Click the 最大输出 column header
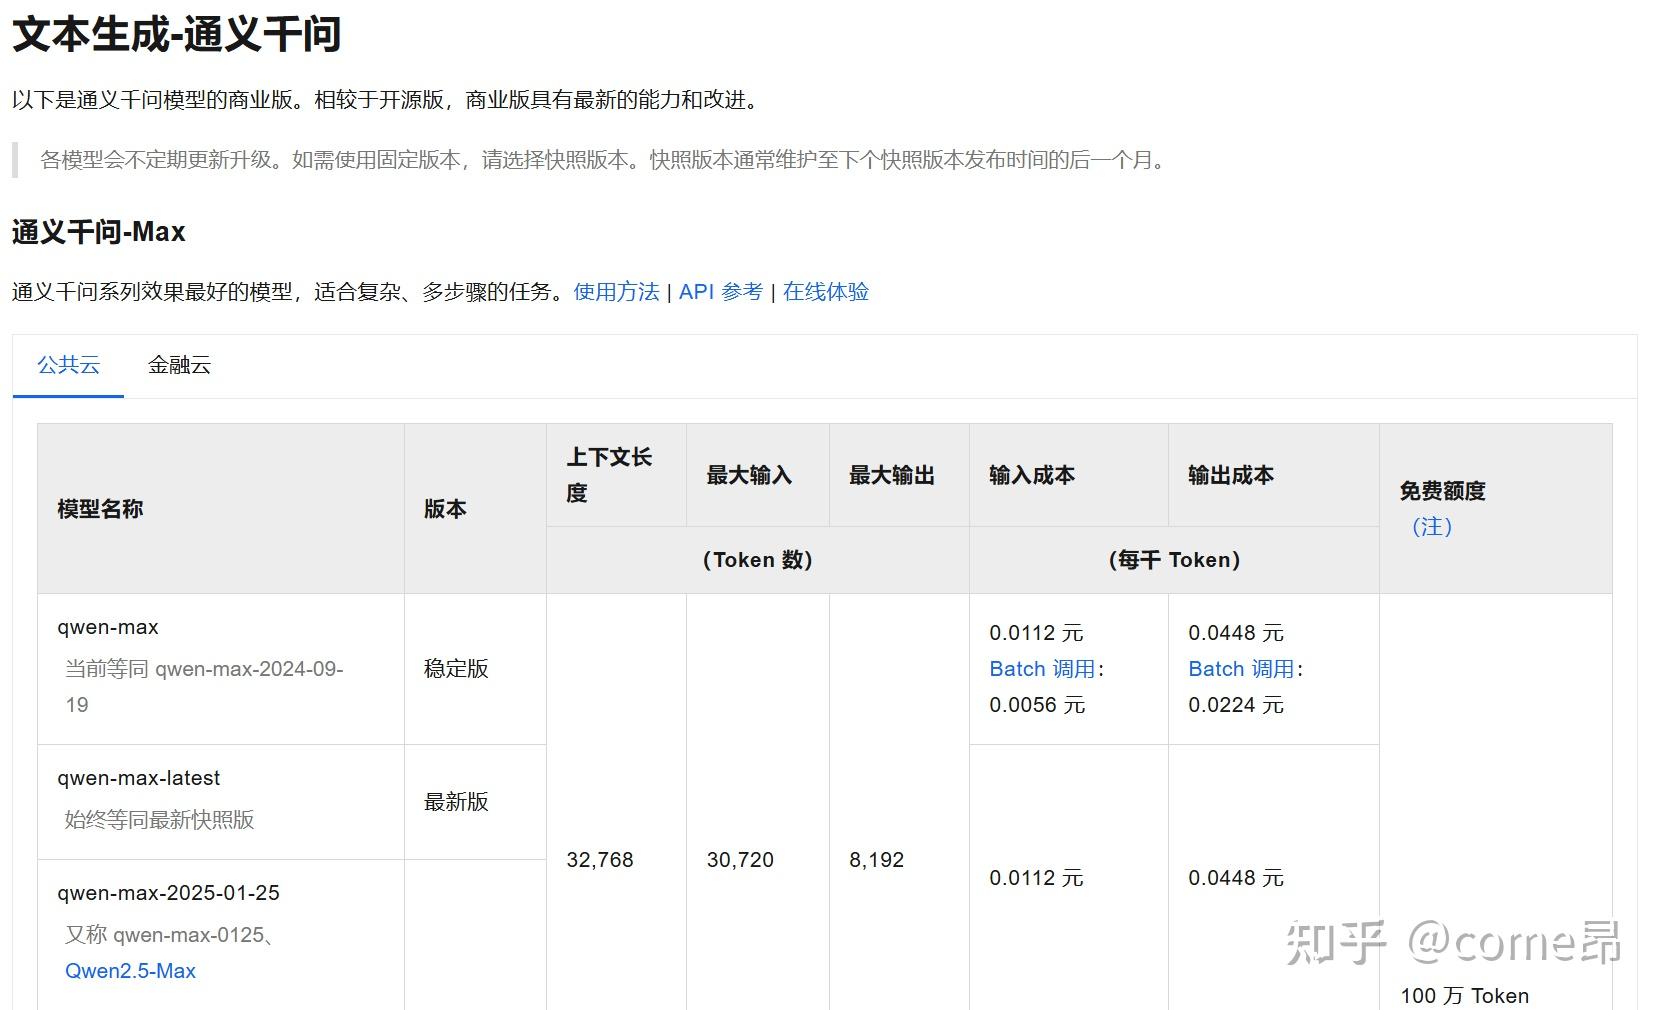 tap(892, 475)
